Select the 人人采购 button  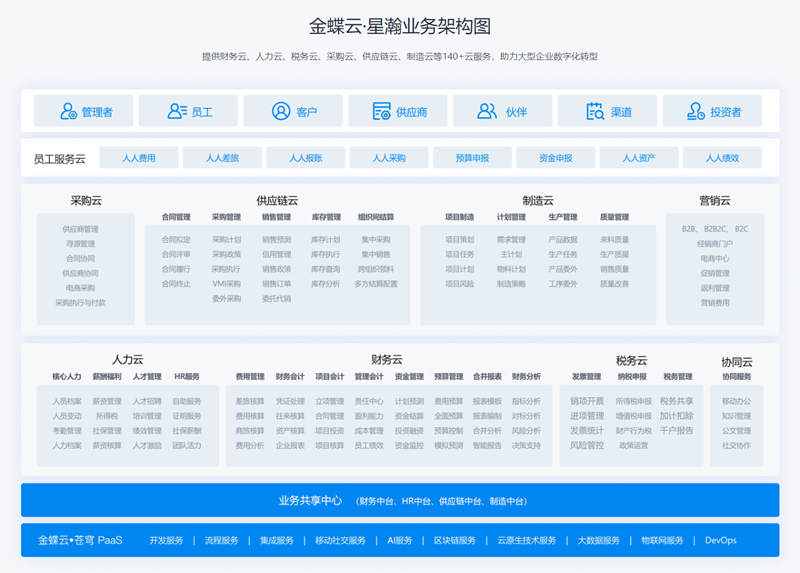pyautogui.click(x=389, y=158)
